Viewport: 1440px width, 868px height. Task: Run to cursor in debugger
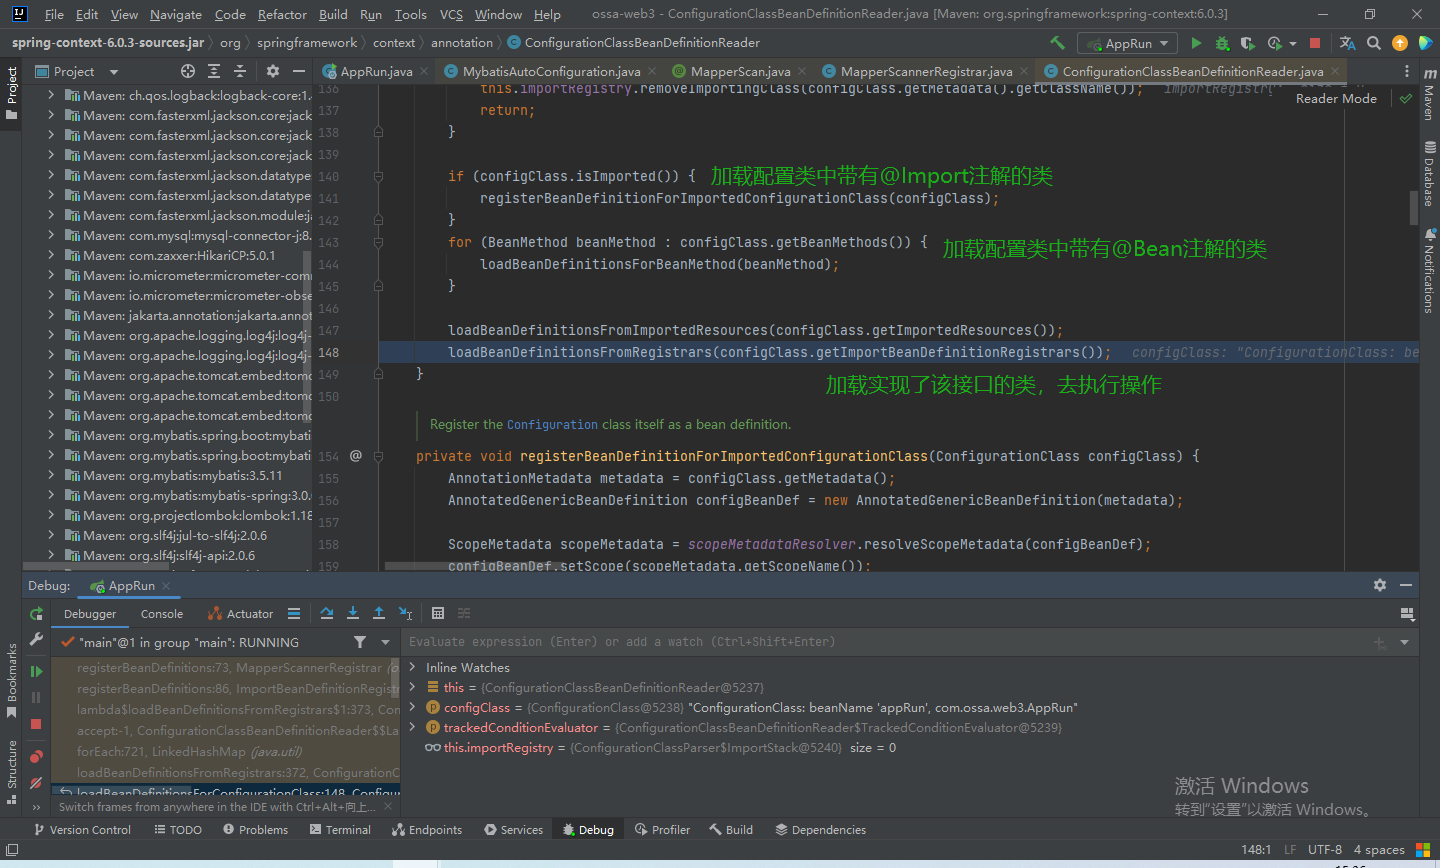click(x=405, y=613)
